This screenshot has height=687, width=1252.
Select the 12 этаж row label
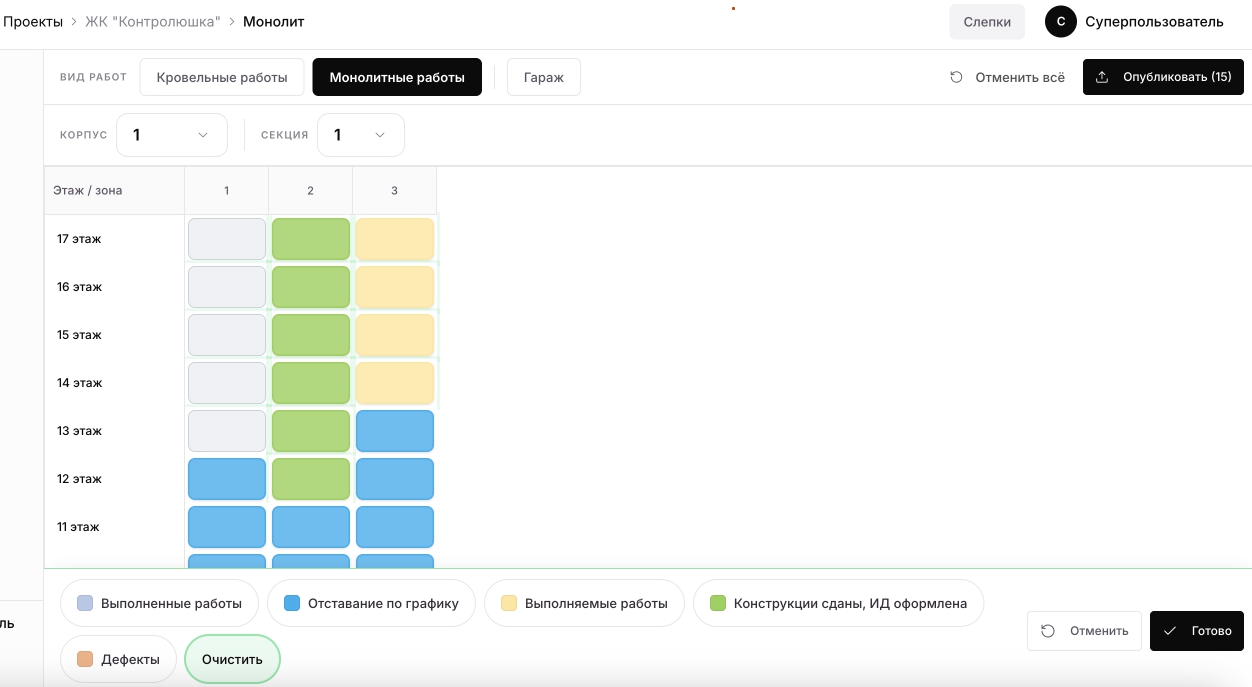tap(79, 479)
